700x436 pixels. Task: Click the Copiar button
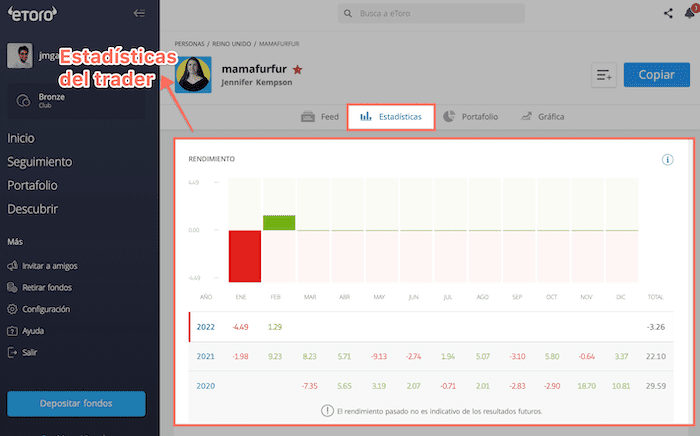pyautogui.click(x=657, y=75)
